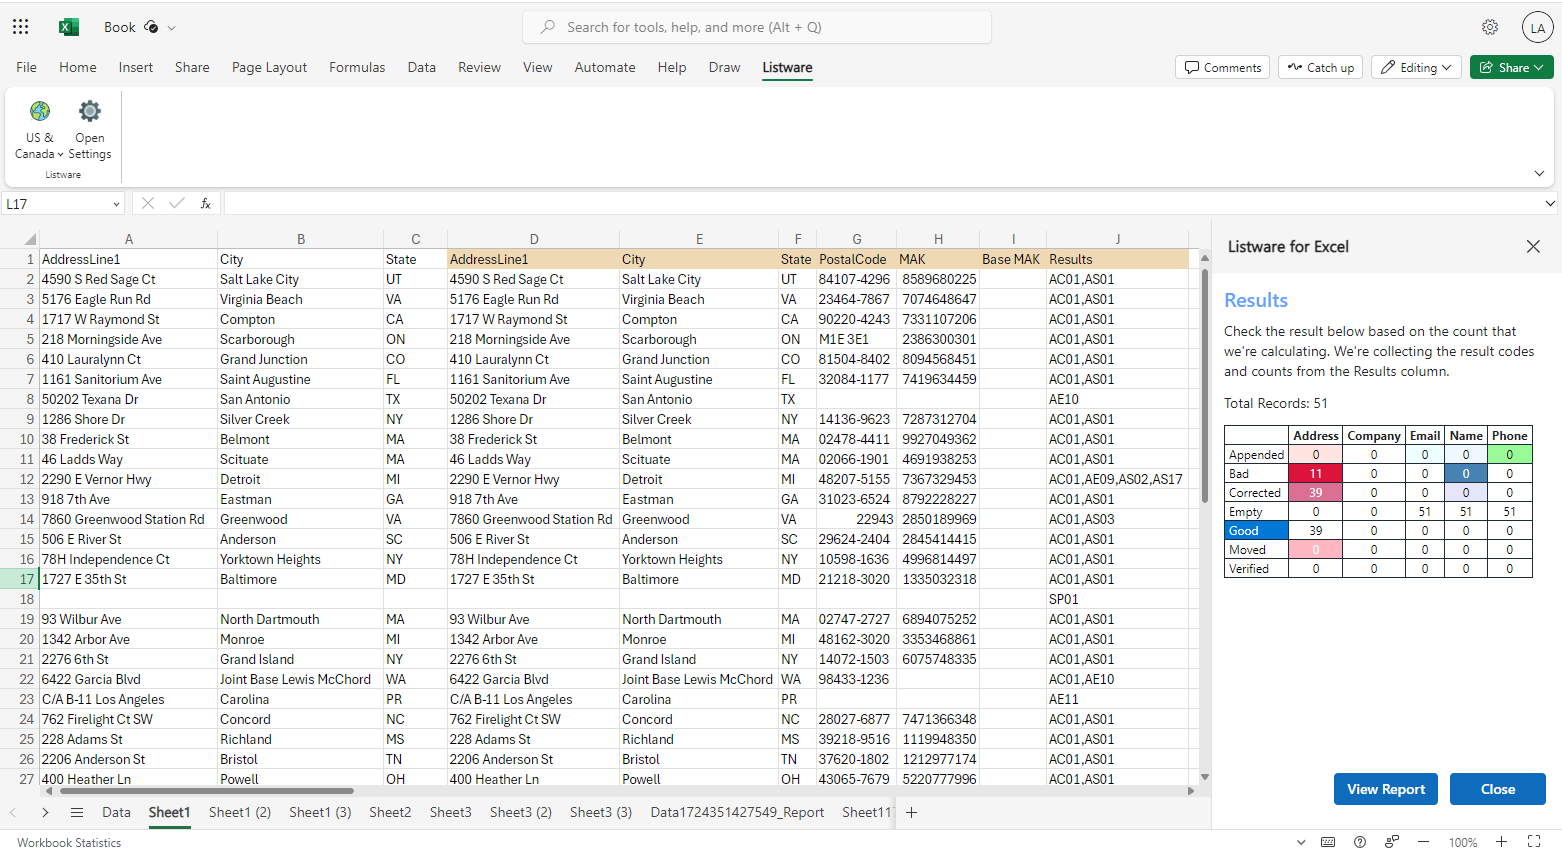Screen dimensions: 1562x851
Task: Click the Catch up button
Action: (x=1321, y=67)
